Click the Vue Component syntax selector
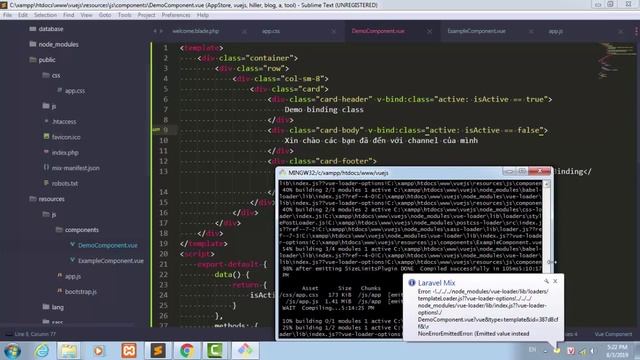The width and height of the screenshot is (640, 360). pyautogui.click(x=613, y=334)
